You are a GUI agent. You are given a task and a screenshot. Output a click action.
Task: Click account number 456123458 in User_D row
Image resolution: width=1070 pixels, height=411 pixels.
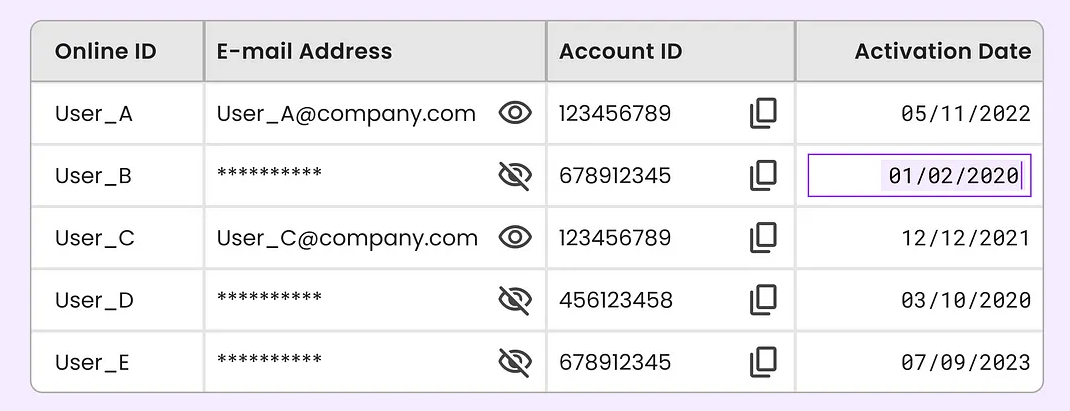(x=616, y=300)
